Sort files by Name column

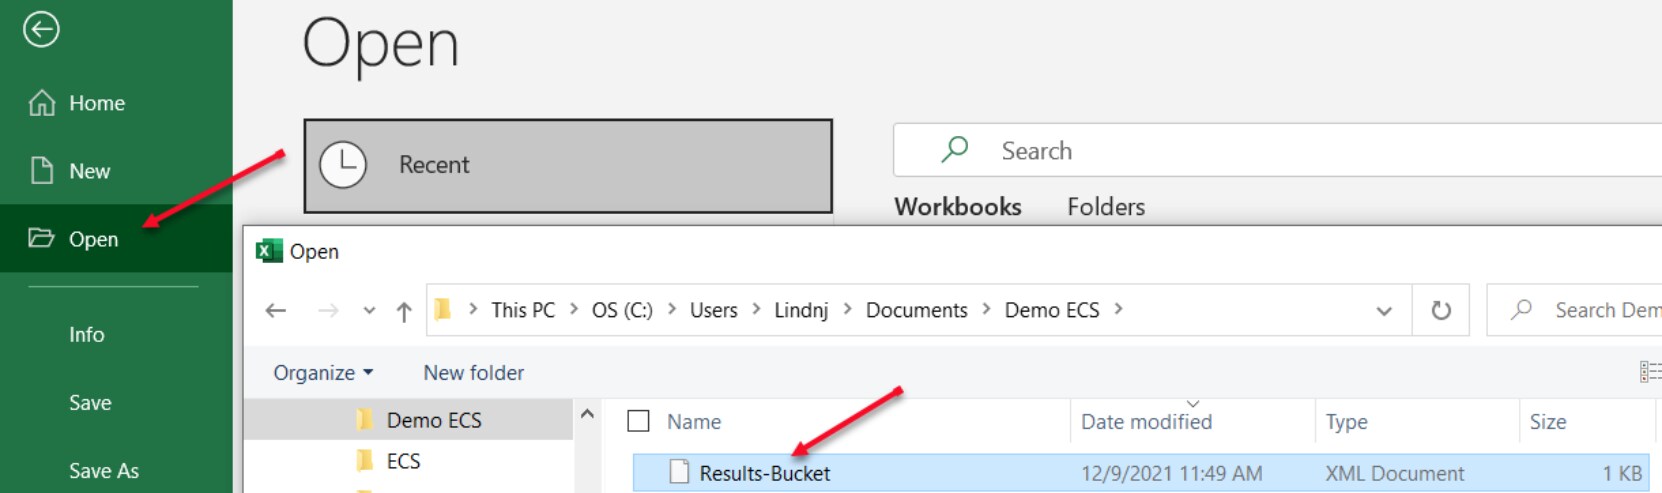[694, 422]
